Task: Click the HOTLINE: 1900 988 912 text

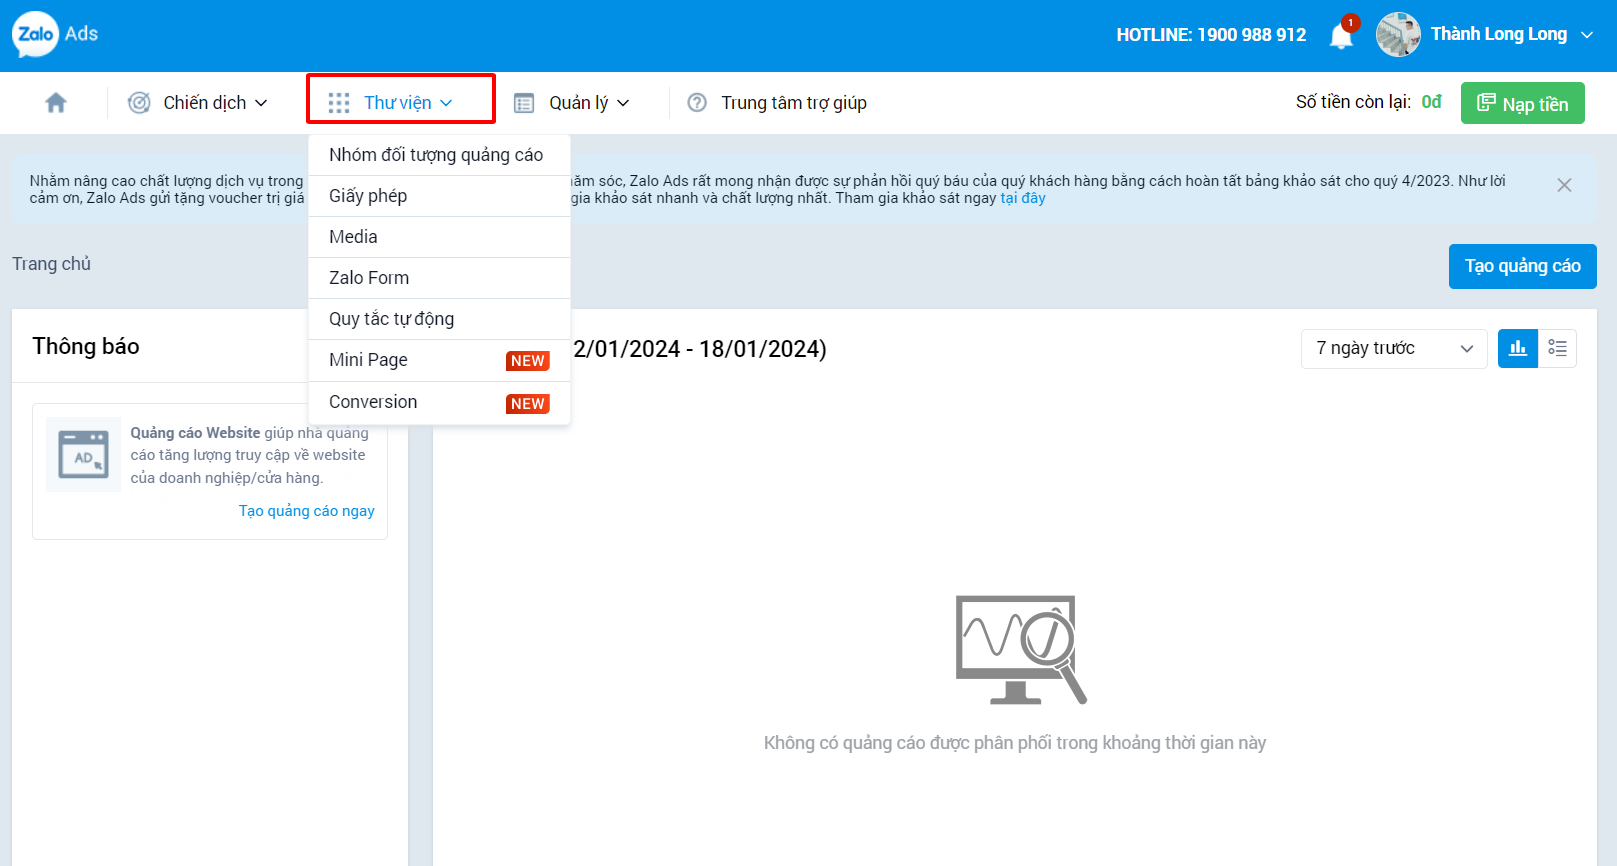Action: pos(1211,35)
